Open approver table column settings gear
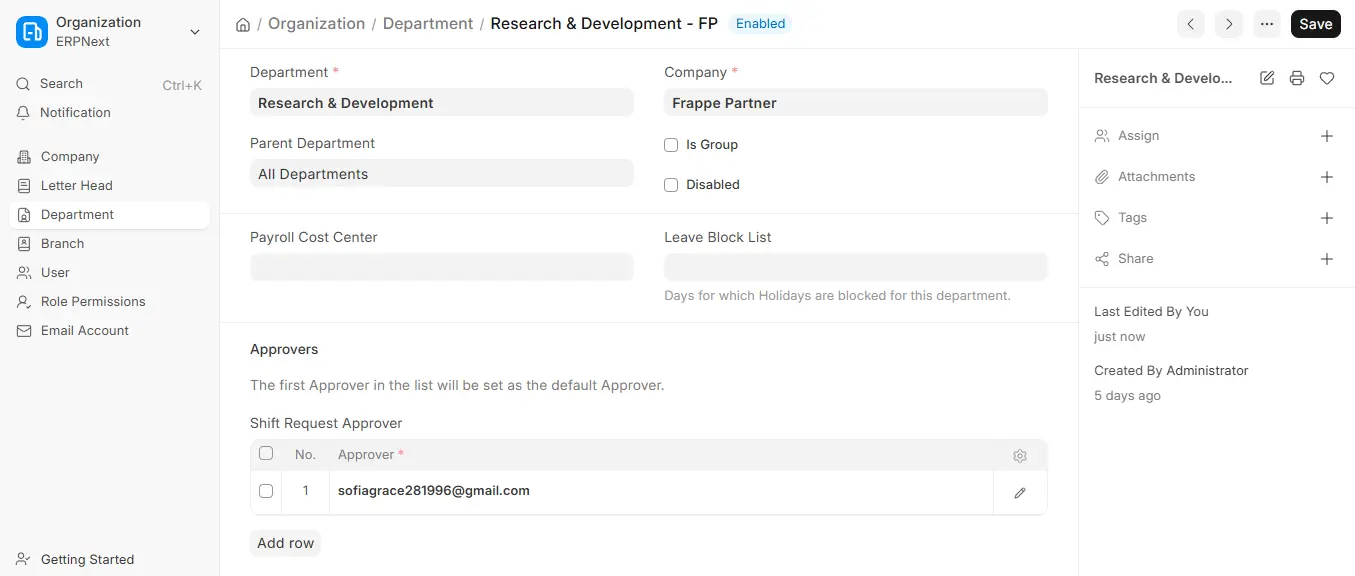The width and height of the screenshot is (1355, 576). [1020, 456]
